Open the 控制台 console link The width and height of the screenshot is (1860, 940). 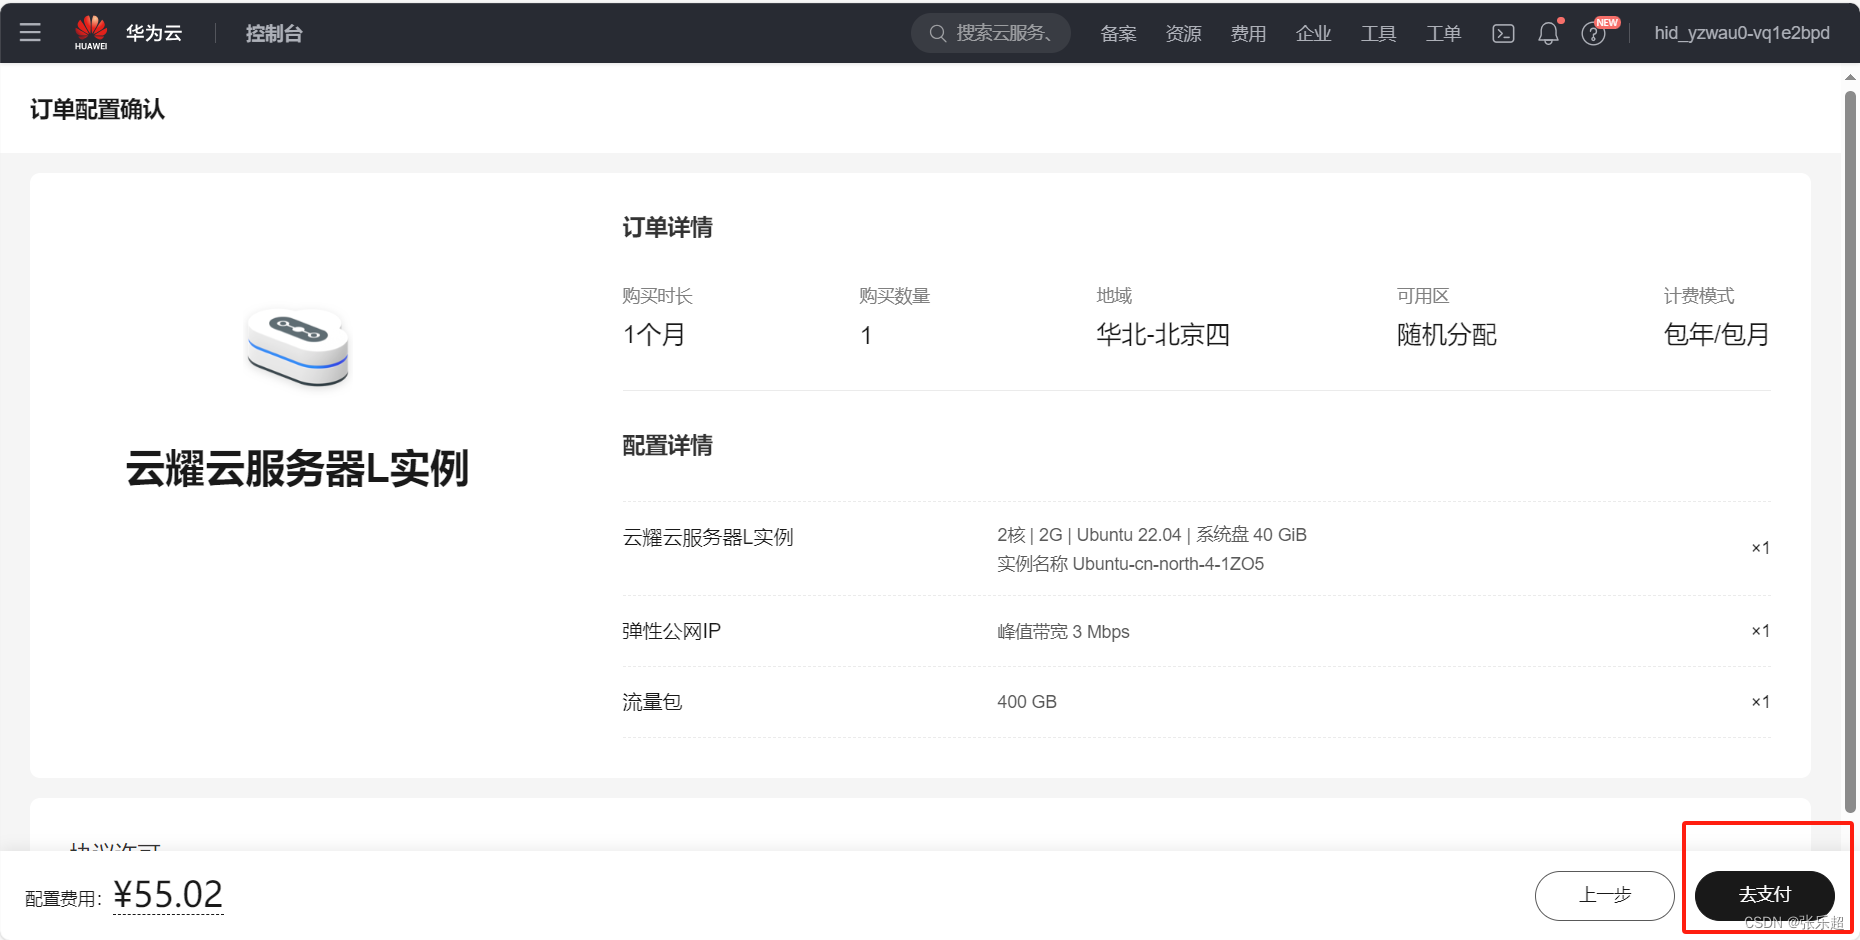(x=274, y=33)
